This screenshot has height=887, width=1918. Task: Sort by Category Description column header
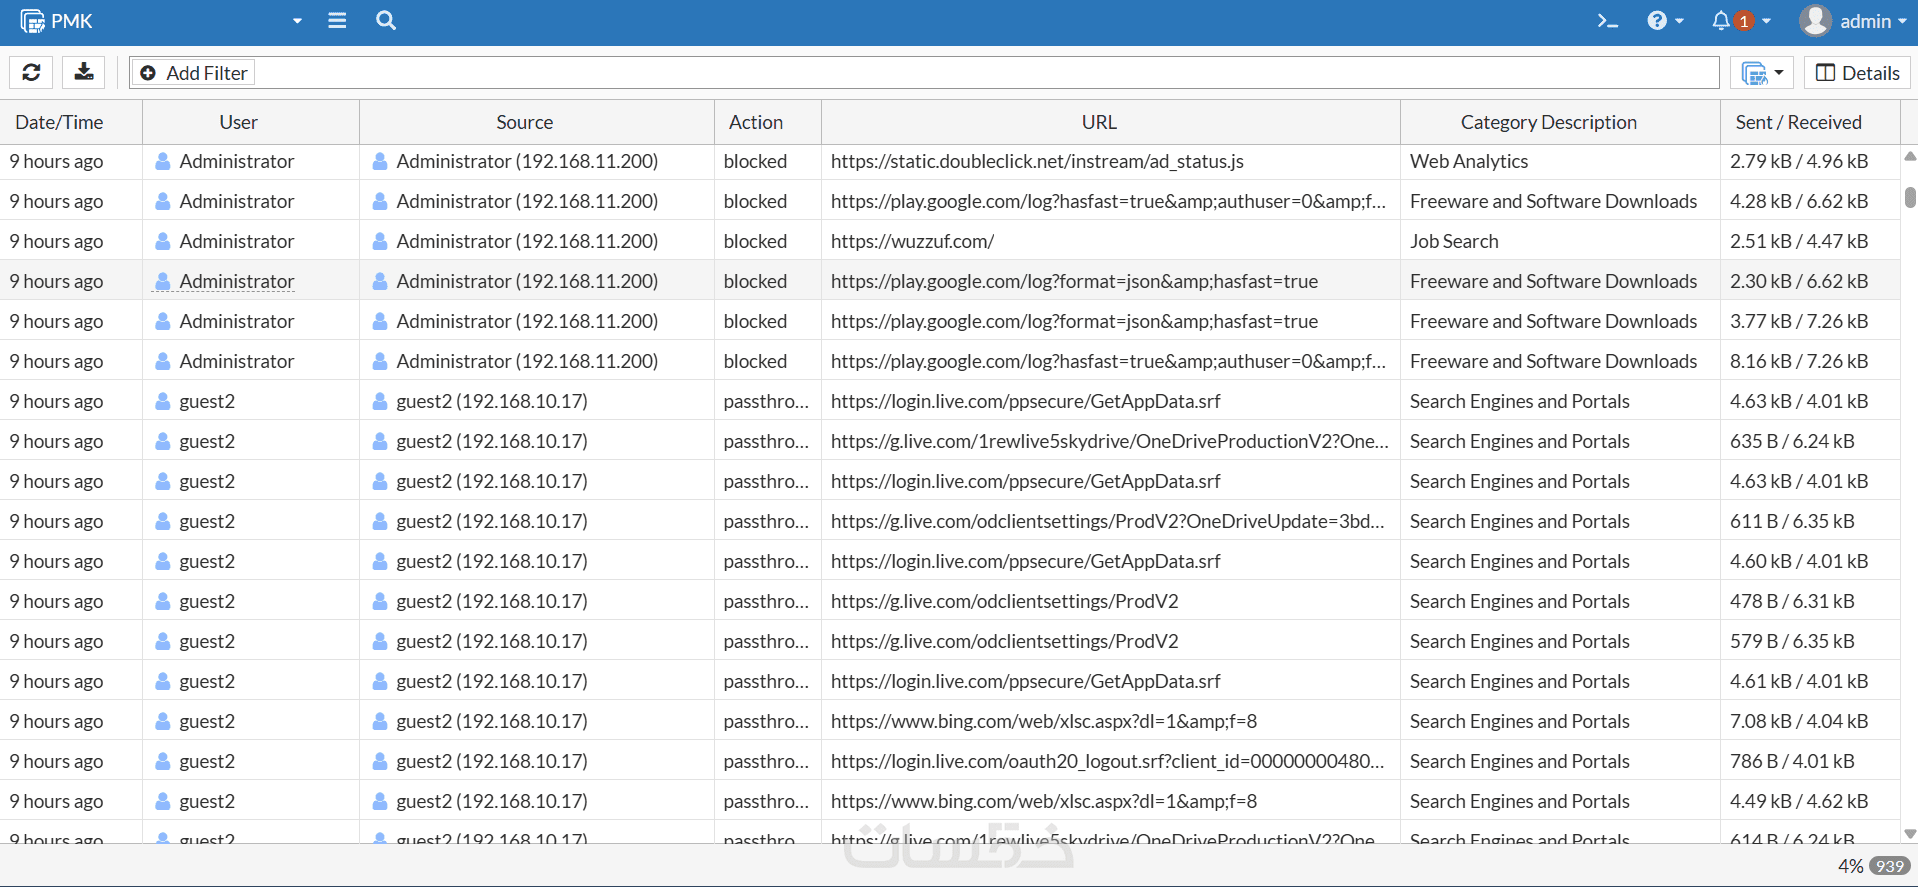1548,122
